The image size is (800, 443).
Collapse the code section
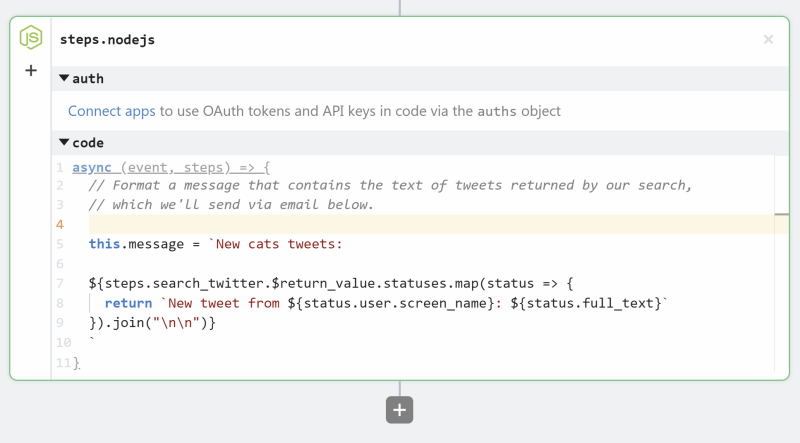(x=64, y=142)
